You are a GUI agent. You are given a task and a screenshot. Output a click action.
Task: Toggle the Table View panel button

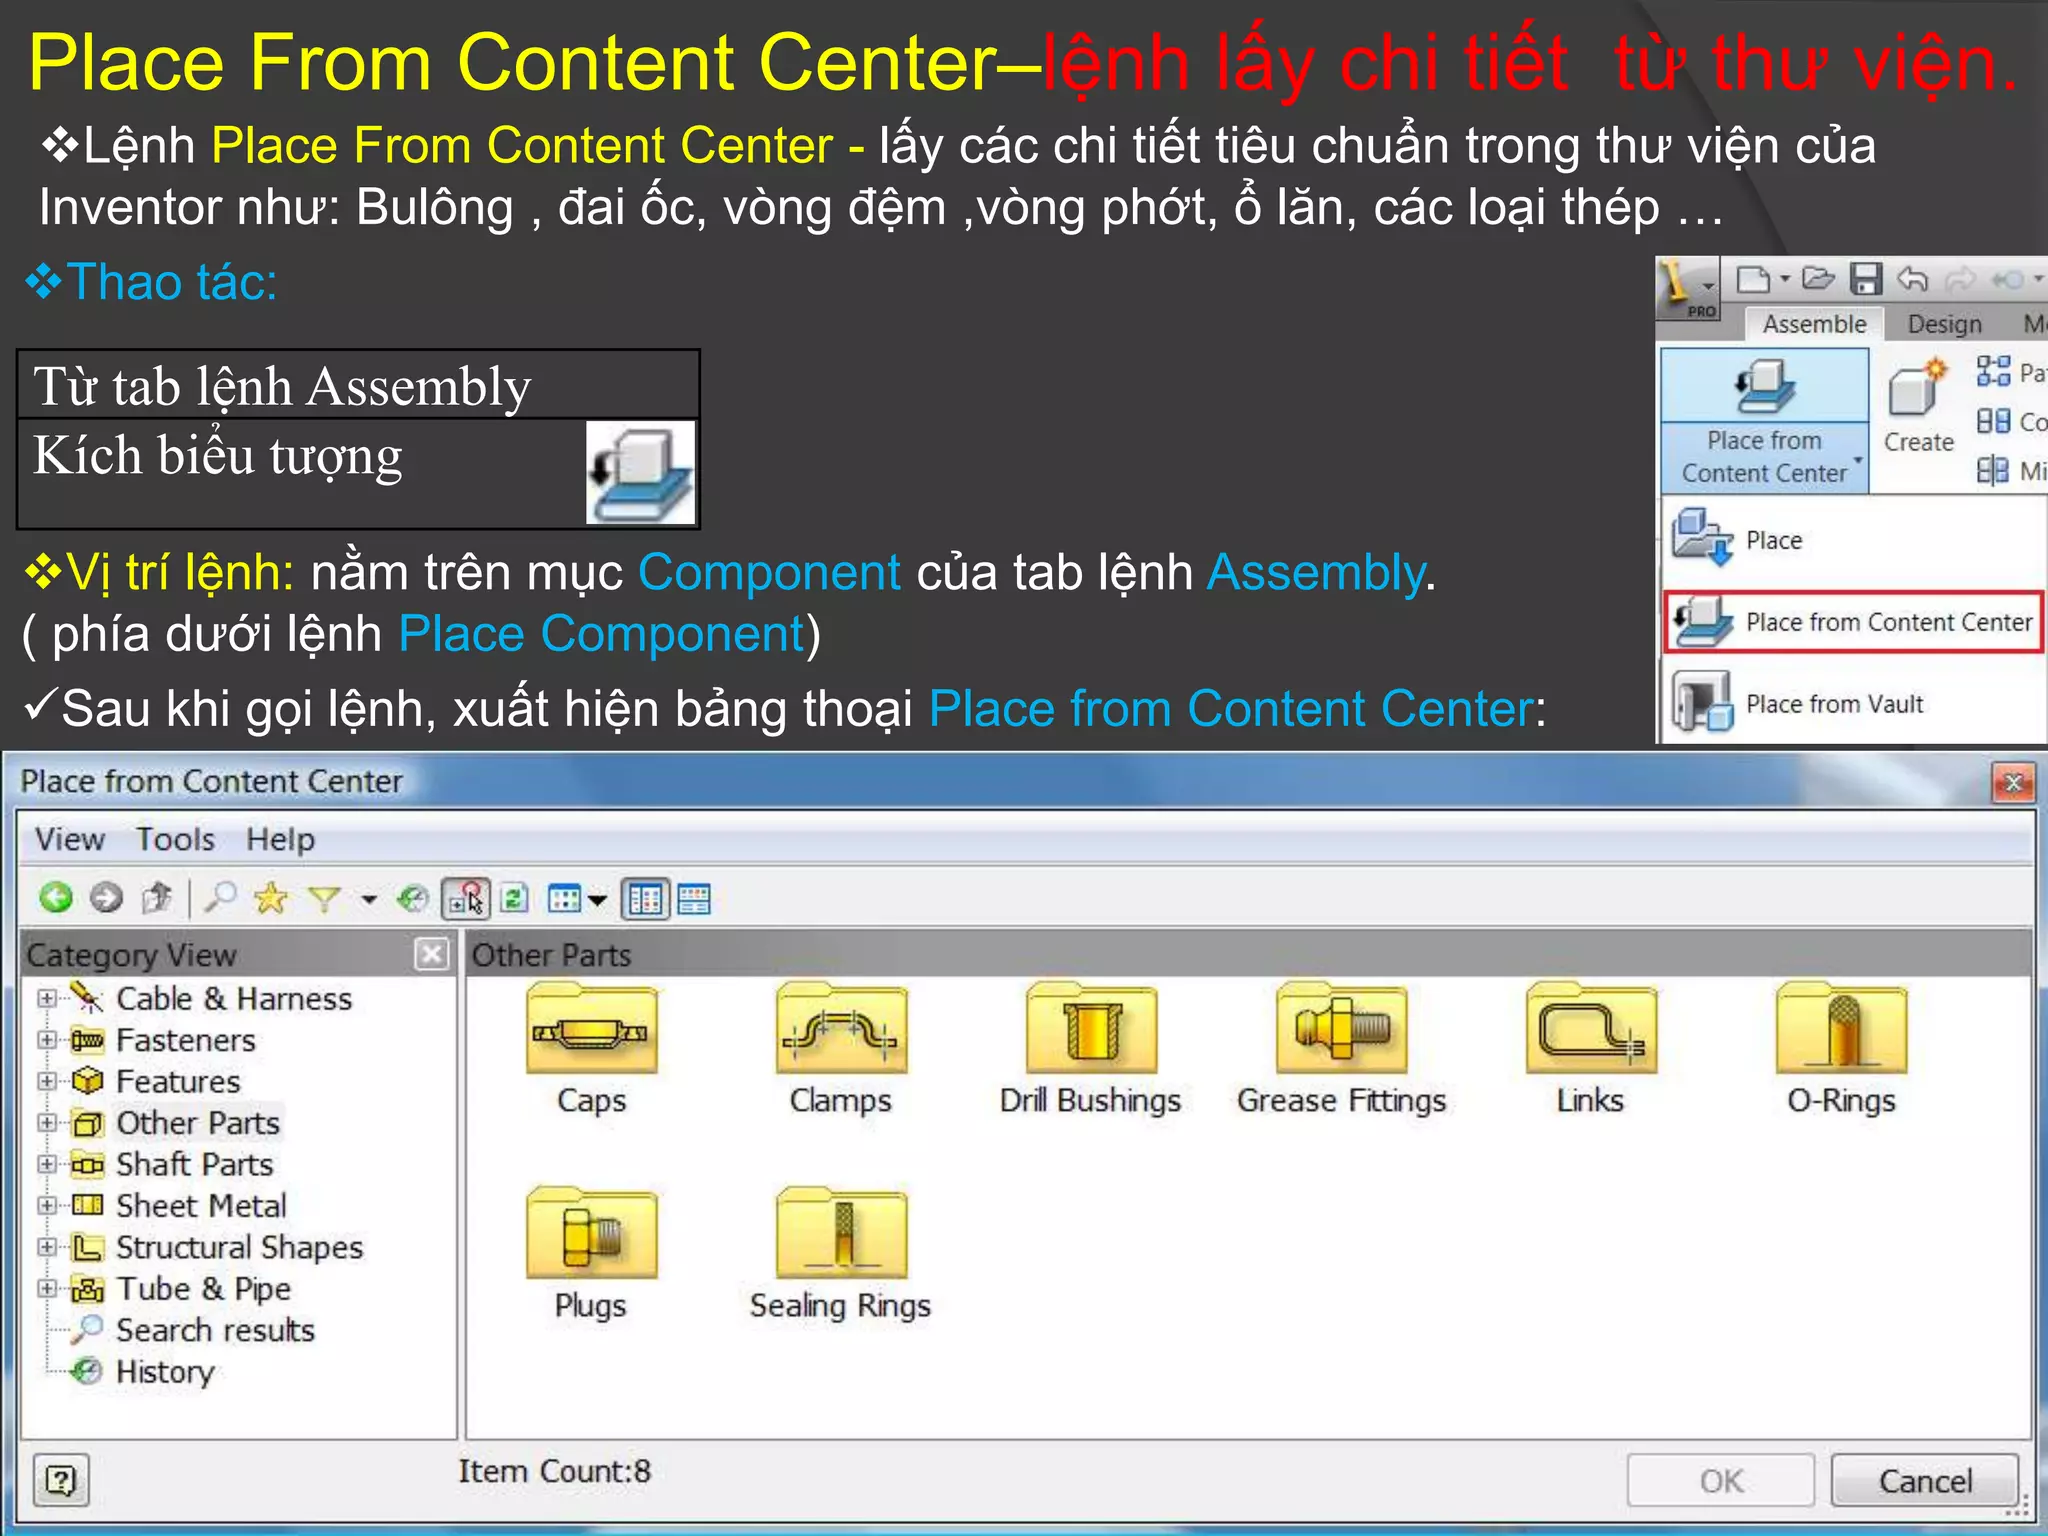[694, 899]
